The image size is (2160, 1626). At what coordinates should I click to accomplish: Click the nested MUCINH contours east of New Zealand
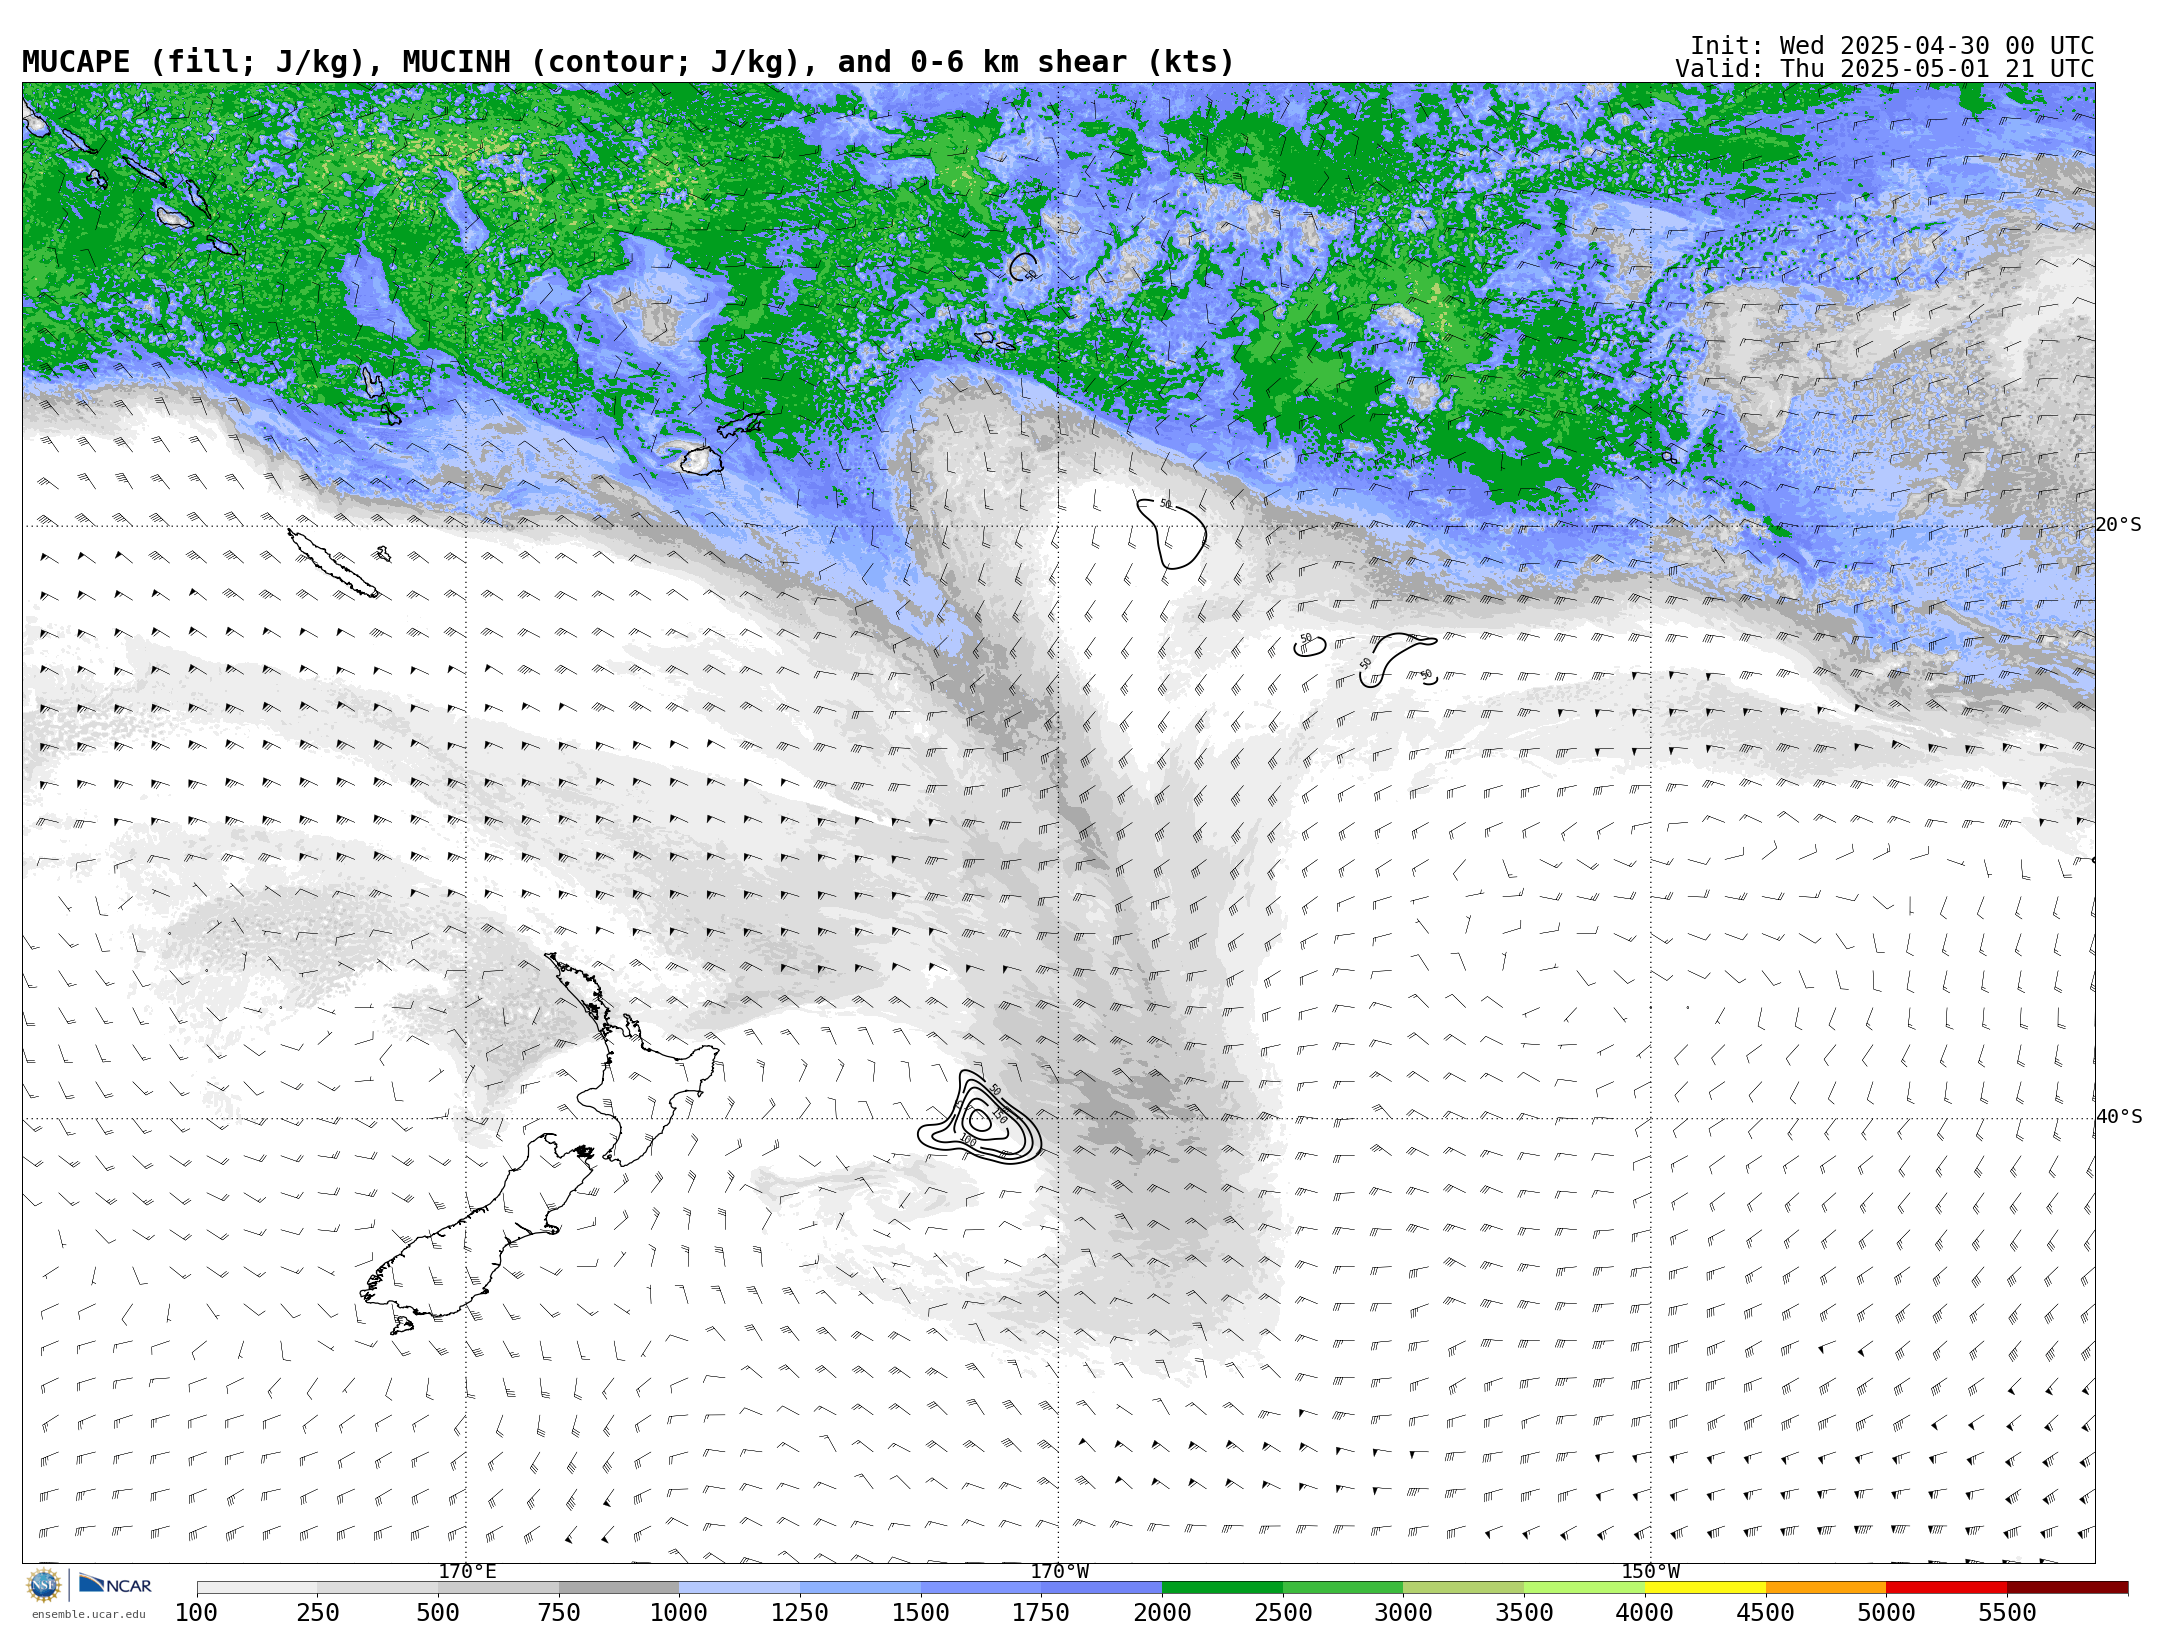(980, 1119)
